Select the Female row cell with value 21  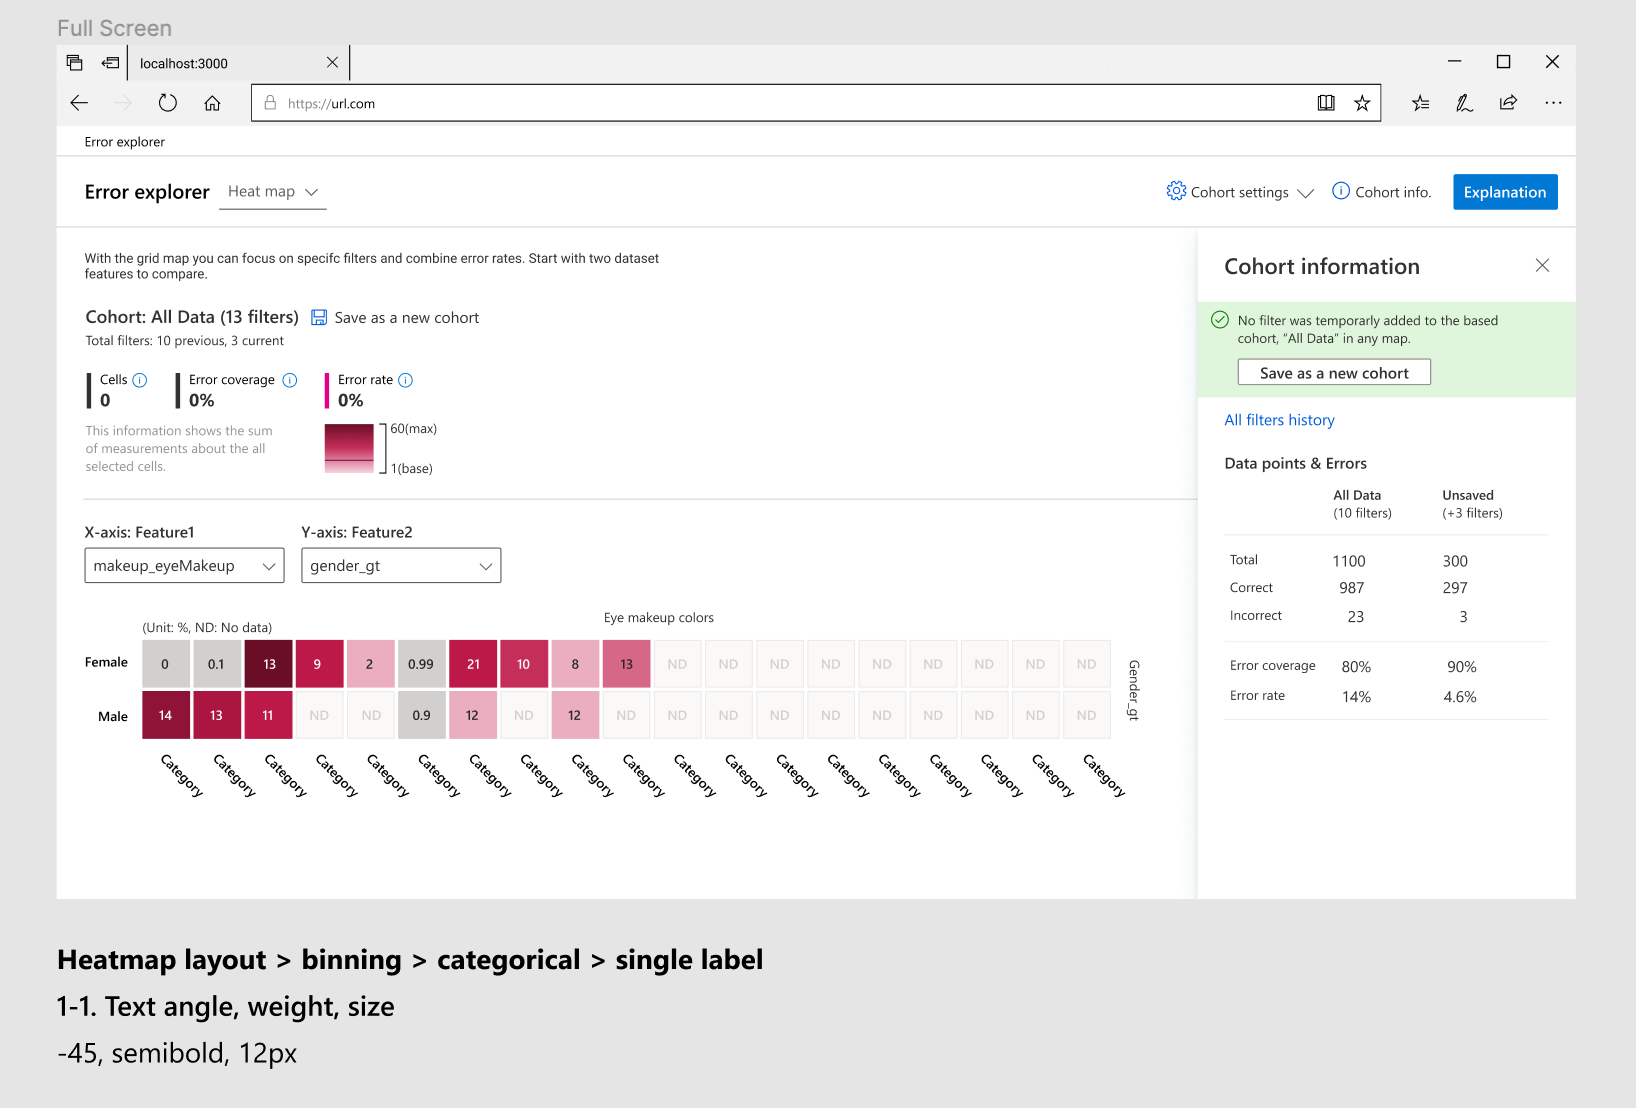point(473,664)
